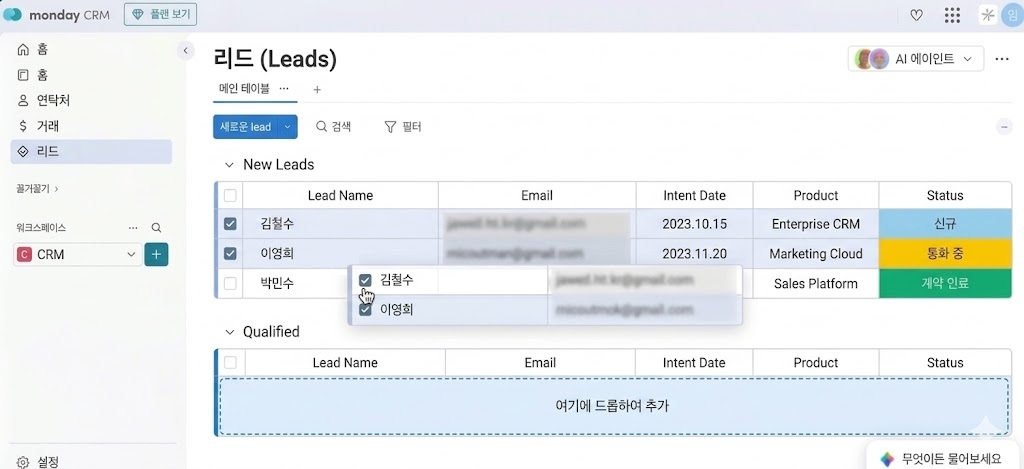Click the workspace search icon
Viewport: 1024px width, 469px height.
coord(156,228)
